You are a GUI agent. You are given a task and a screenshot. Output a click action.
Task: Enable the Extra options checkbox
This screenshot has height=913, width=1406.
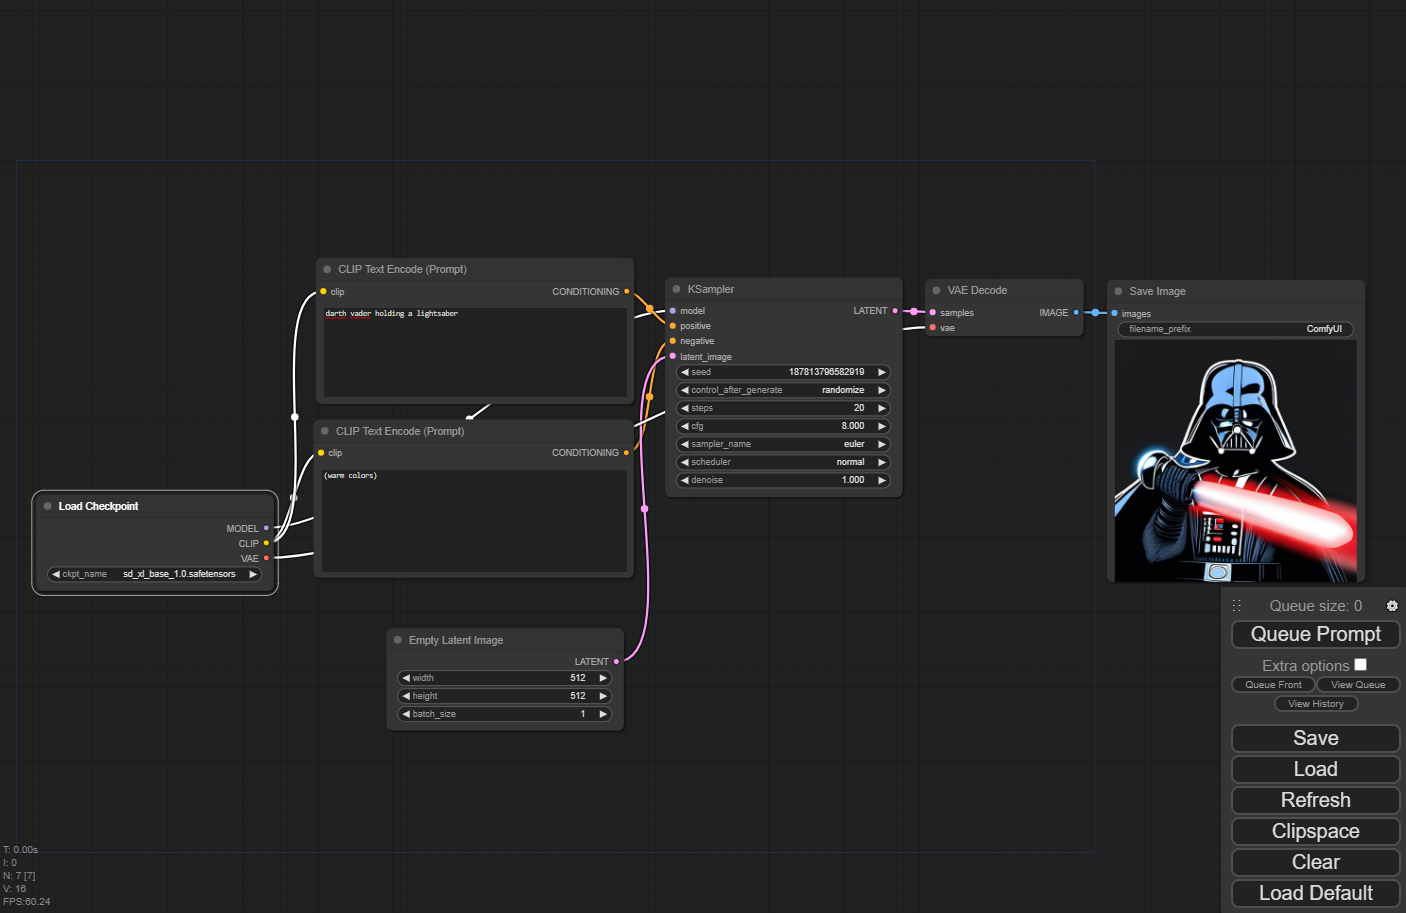coord(1360,665)
